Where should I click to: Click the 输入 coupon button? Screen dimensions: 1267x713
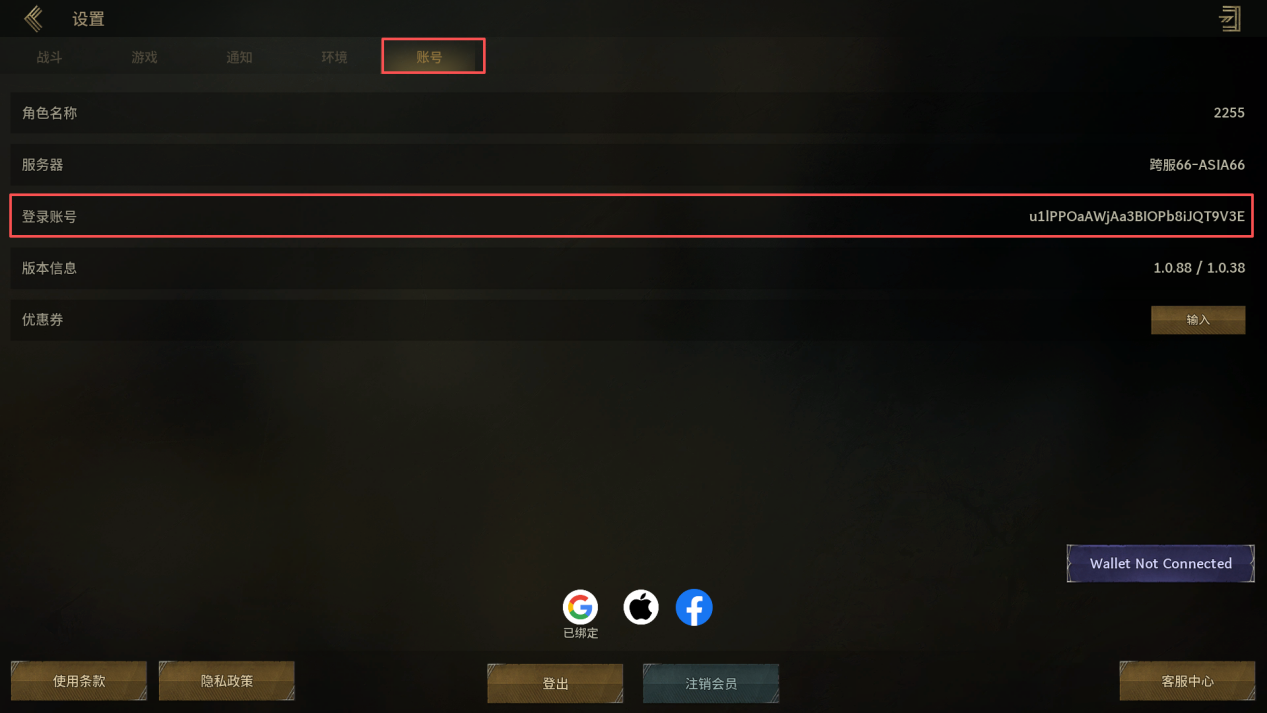tap(1198, 320)
